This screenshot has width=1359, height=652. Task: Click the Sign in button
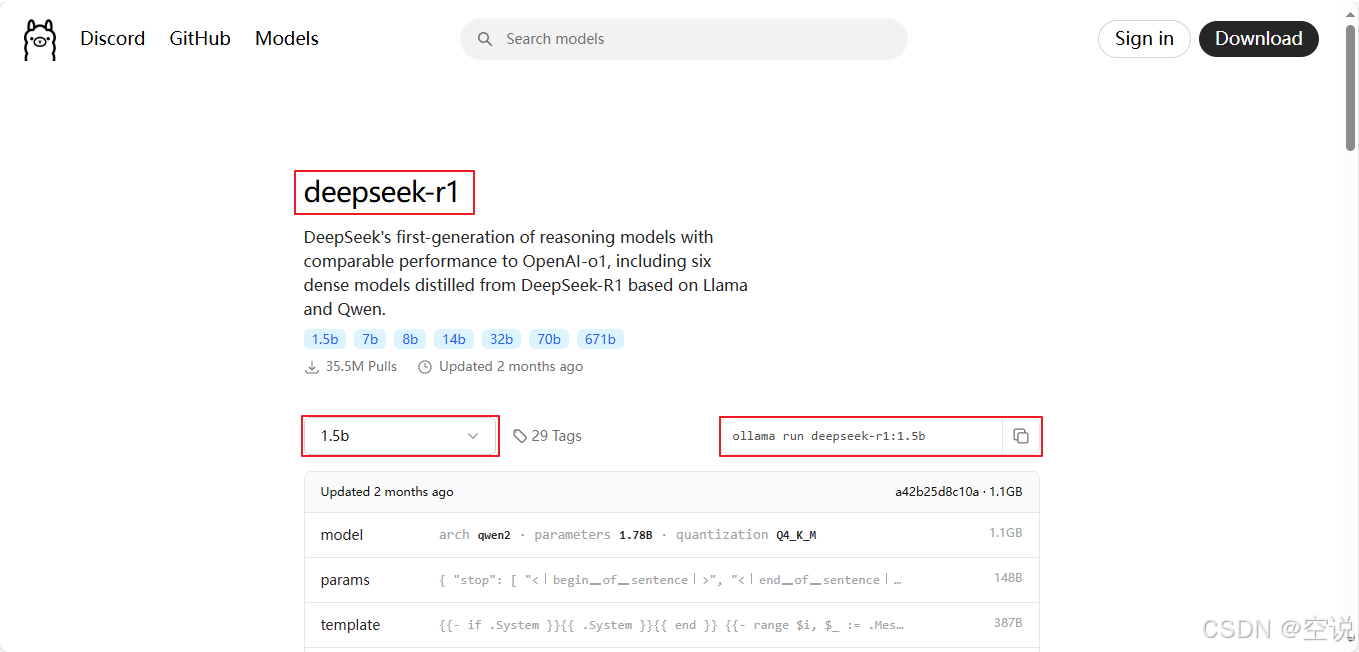[1144, 39]
